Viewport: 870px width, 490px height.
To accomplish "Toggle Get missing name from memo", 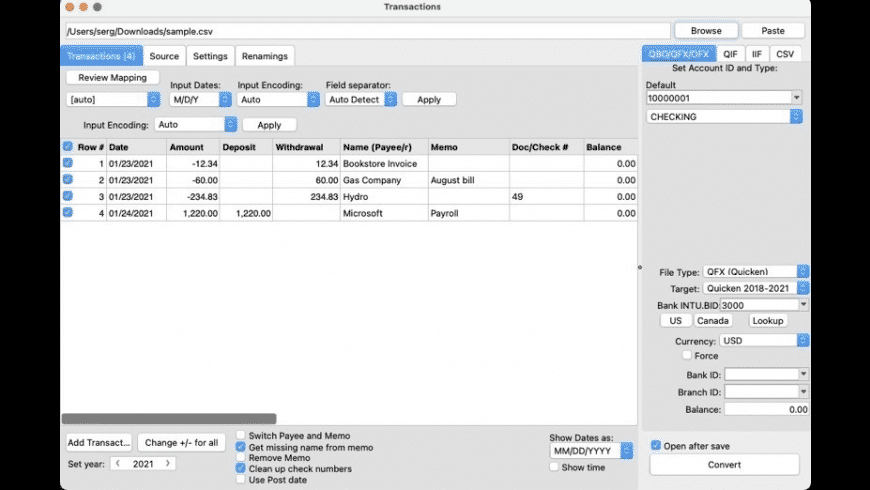I will [x=240, y=447].
